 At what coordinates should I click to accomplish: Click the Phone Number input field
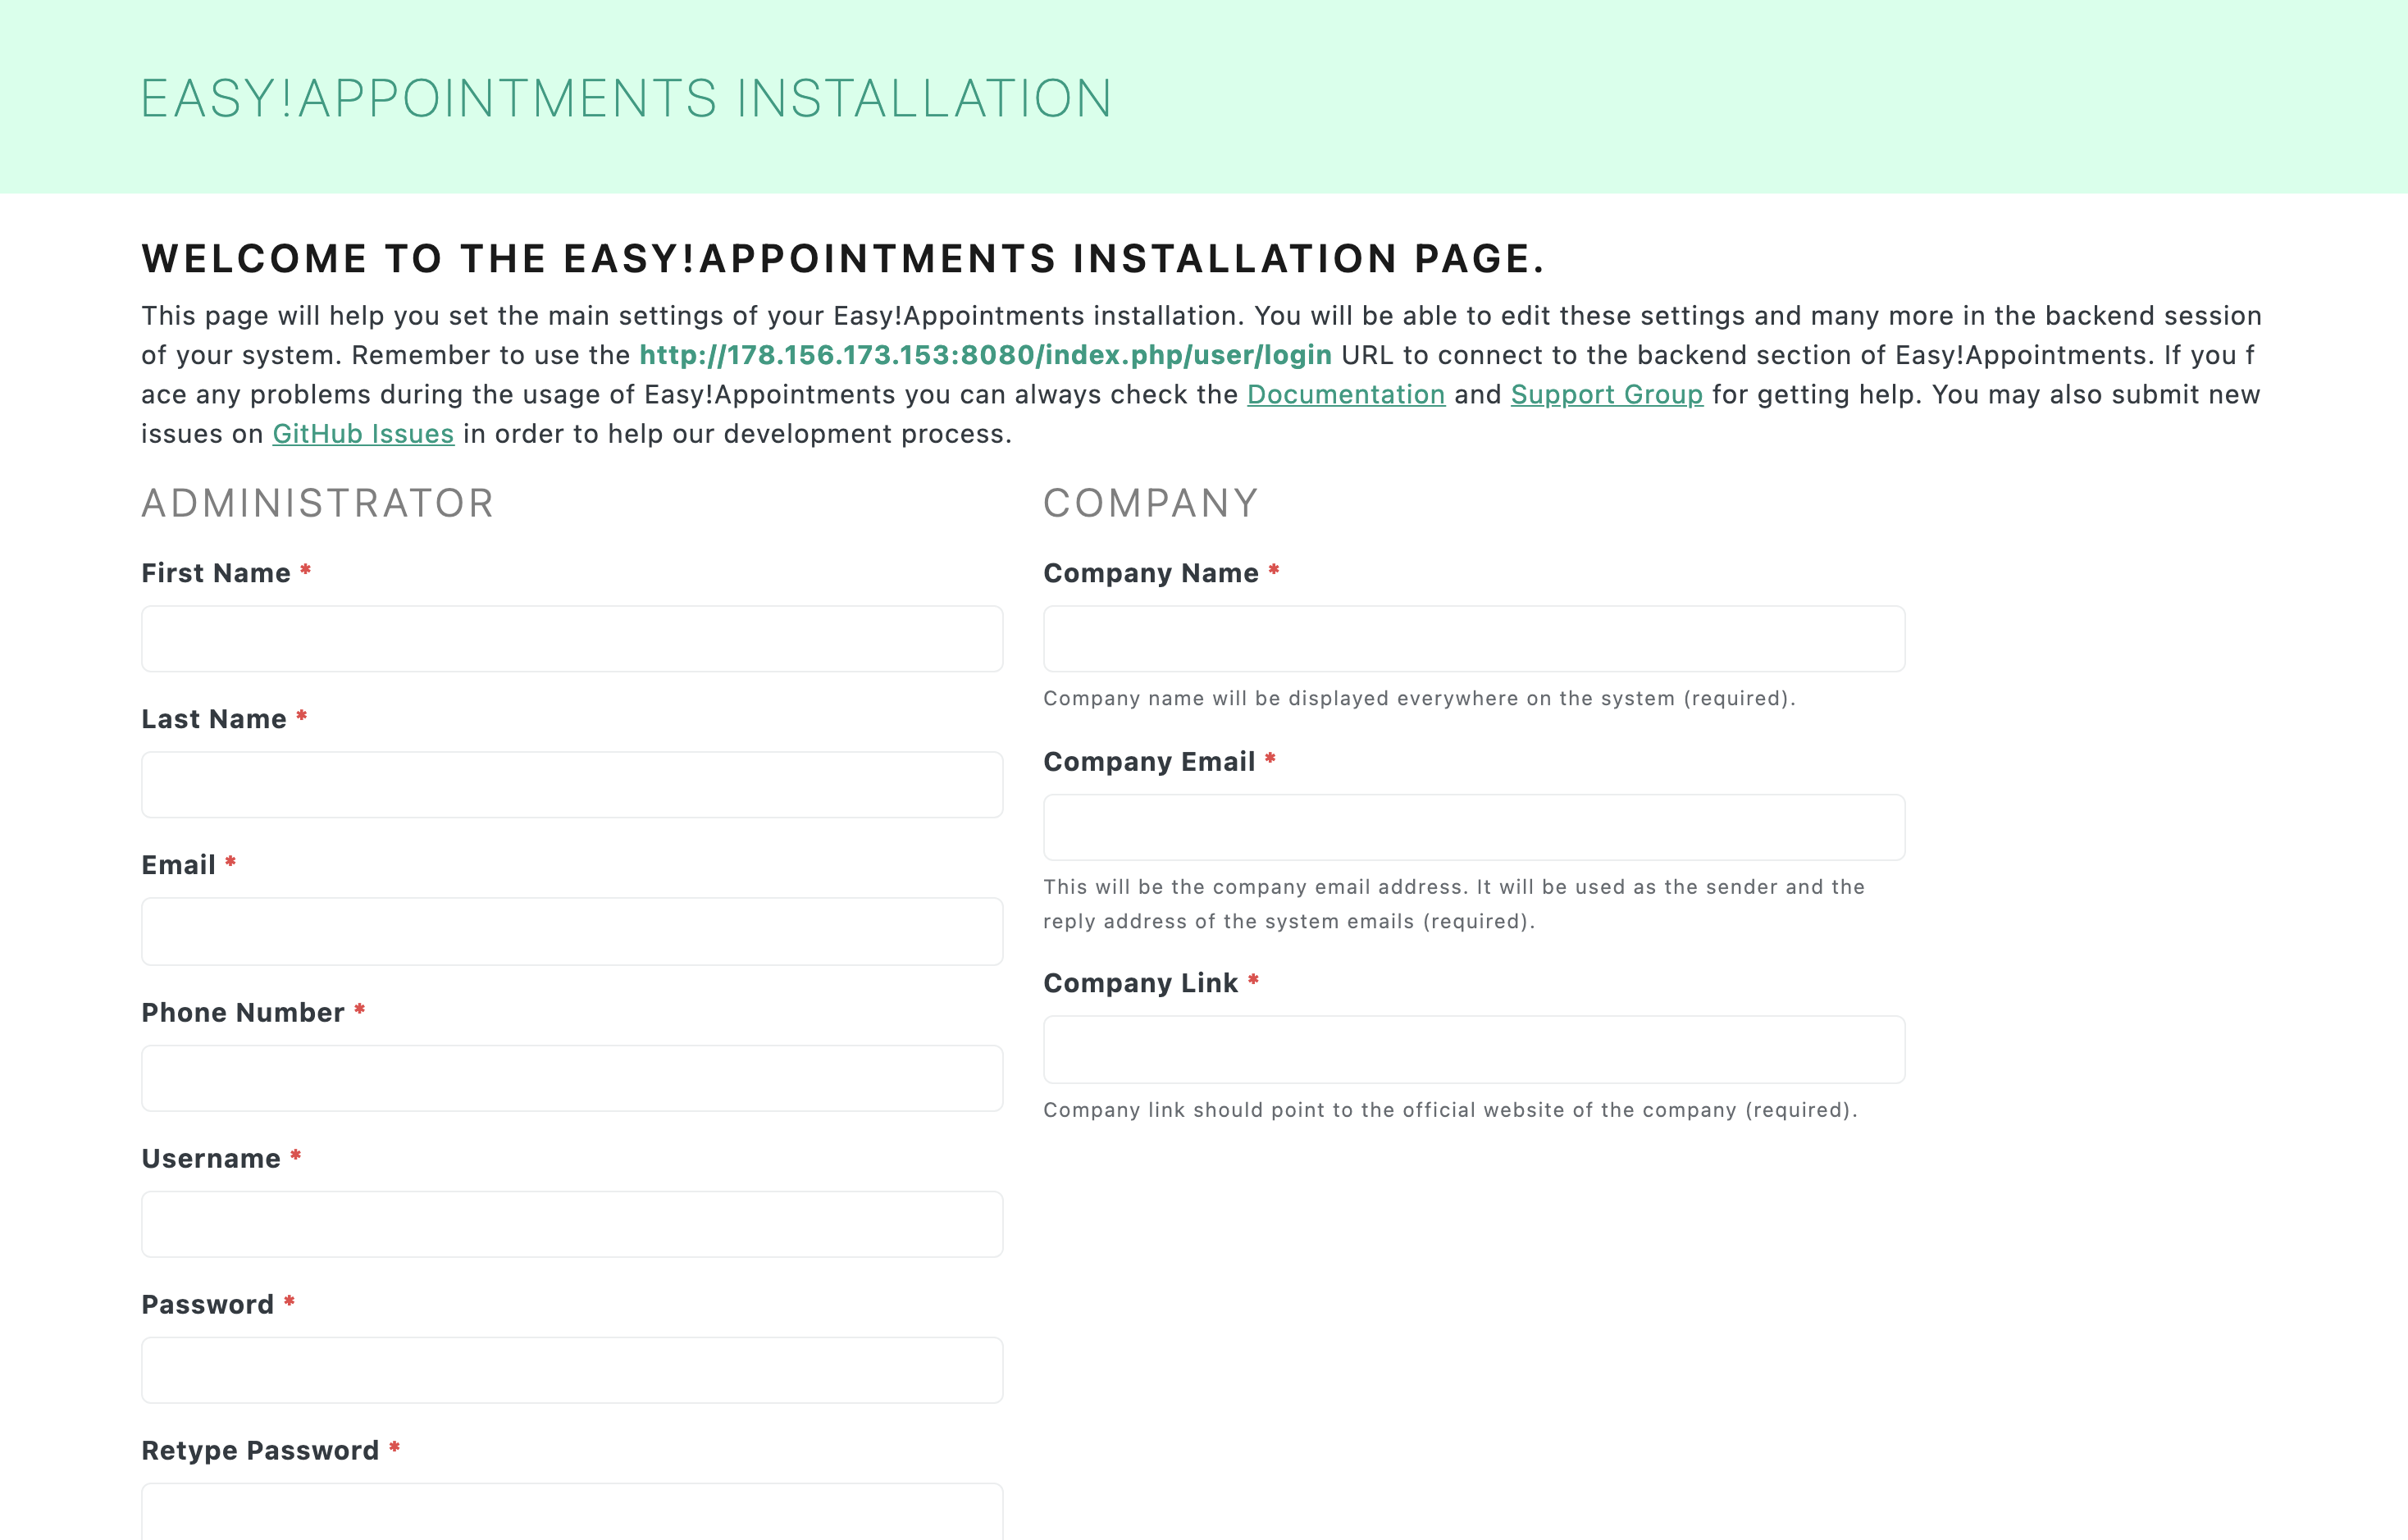coord(572,1078)
